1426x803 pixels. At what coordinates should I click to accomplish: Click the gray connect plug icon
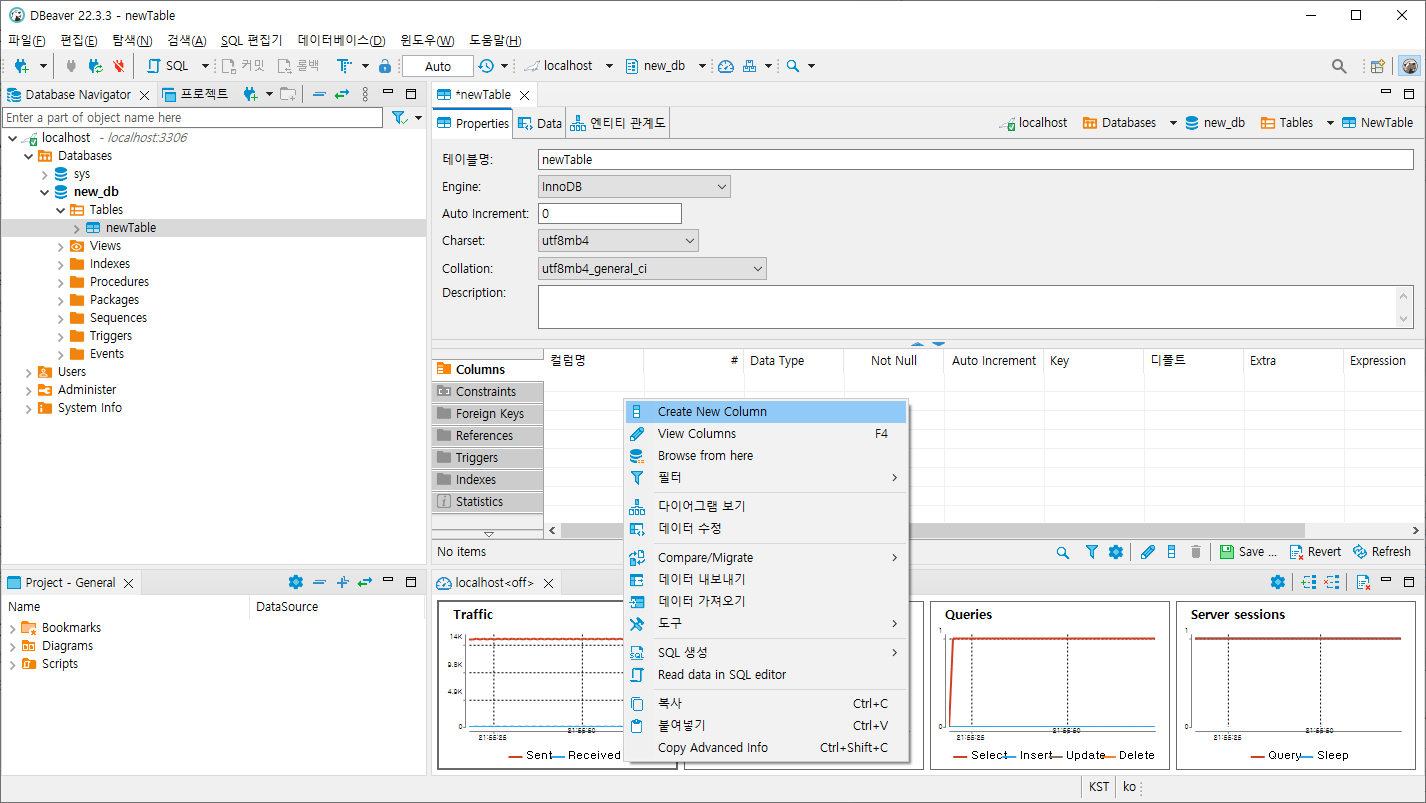[x=71, y=66]
